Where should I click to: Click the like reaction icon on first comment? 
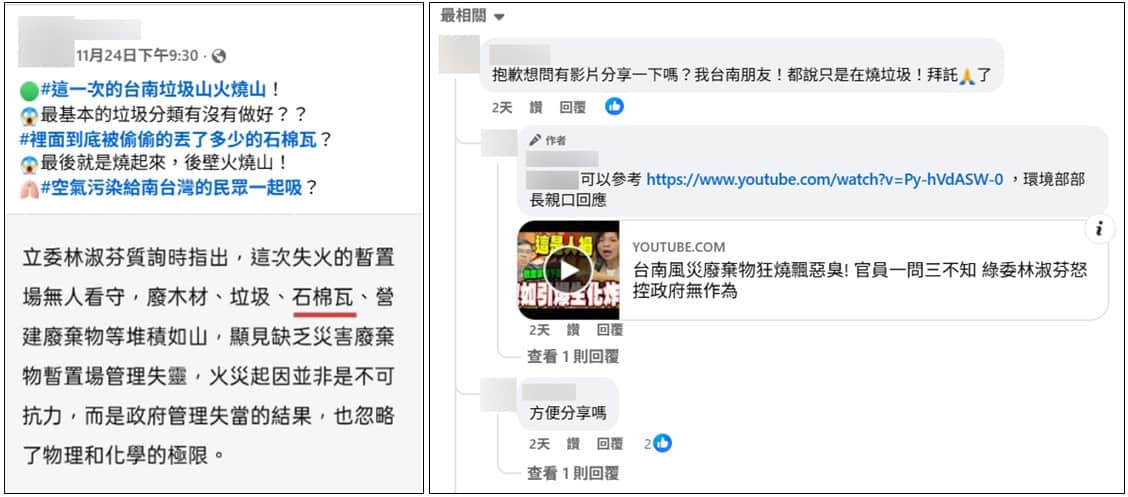pos(614,106)
